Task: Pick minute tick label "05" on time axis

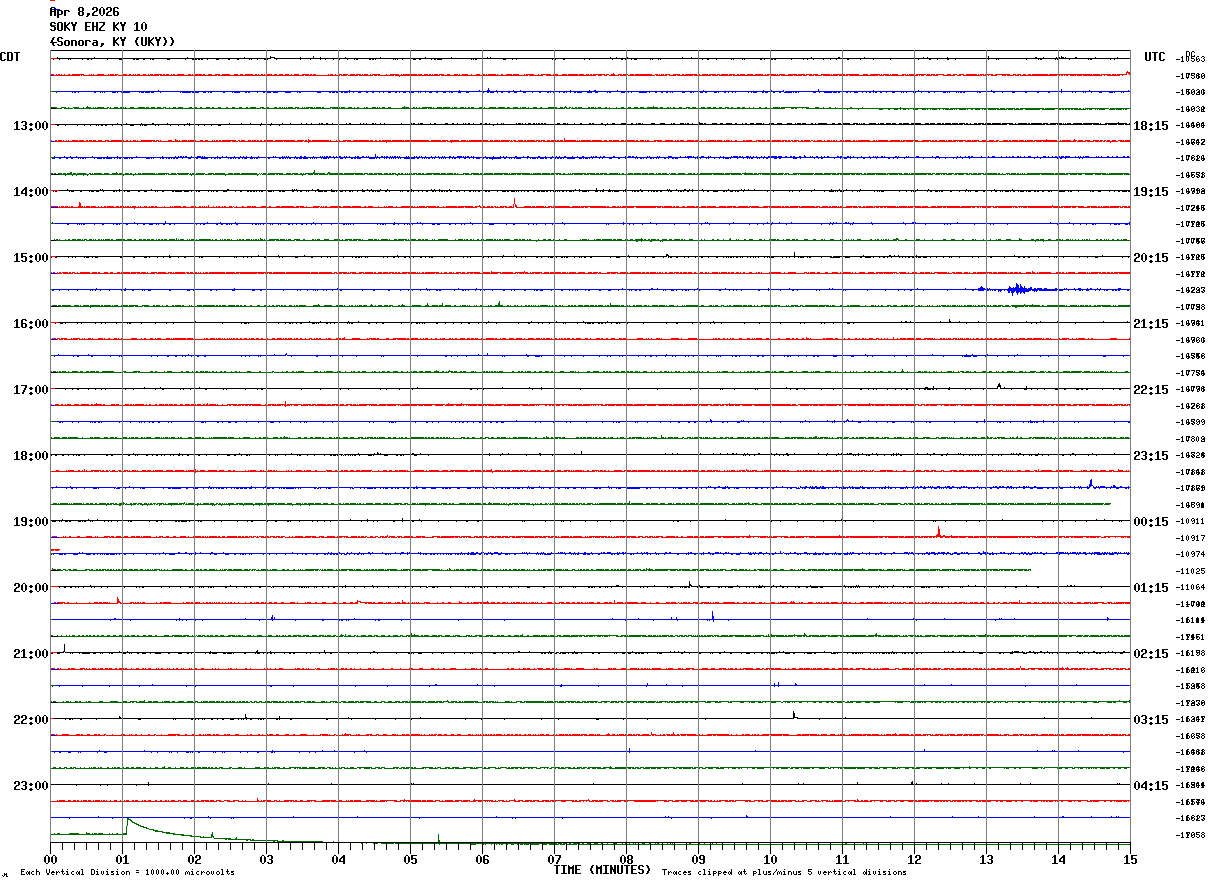Action: pos(411,859)
